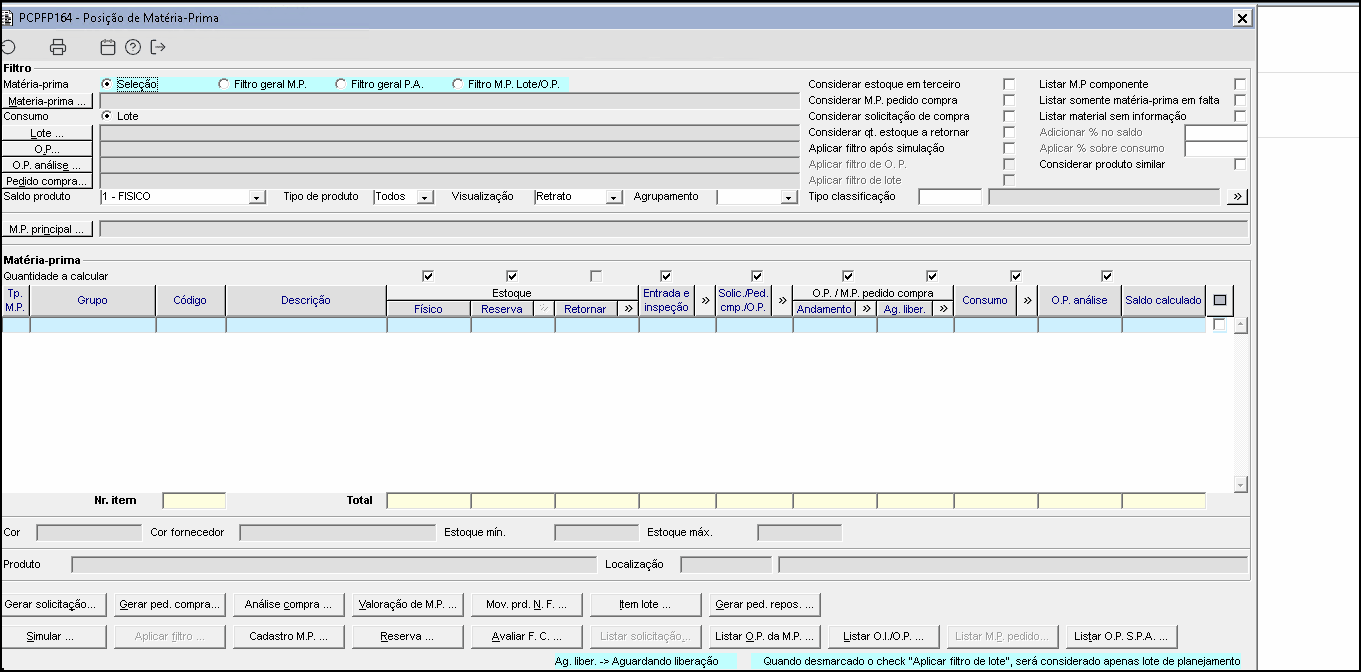1361x672 pixels.
Task: Click the Mov. prd. N. F. ... button
Action: click(526, 605)
